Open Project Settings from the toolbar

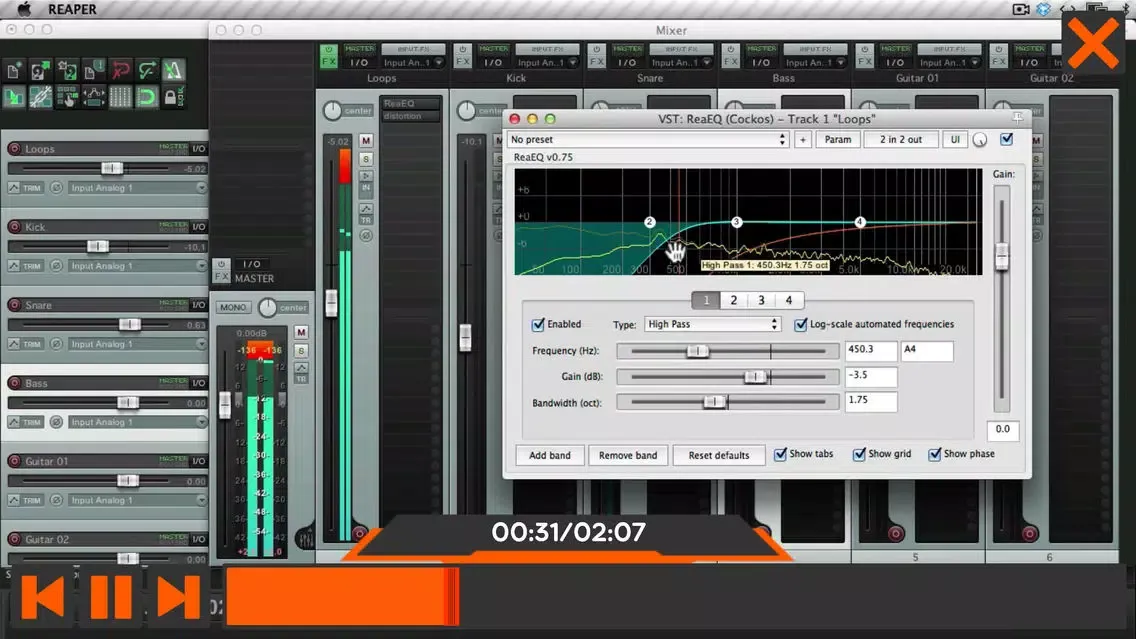pos(93,70)
